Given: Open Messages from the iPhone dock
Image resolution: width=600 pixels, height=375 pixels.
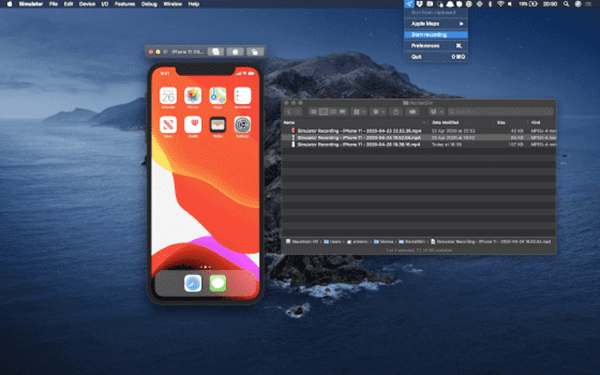Looking at the screenshot, I should click(218, 284).
